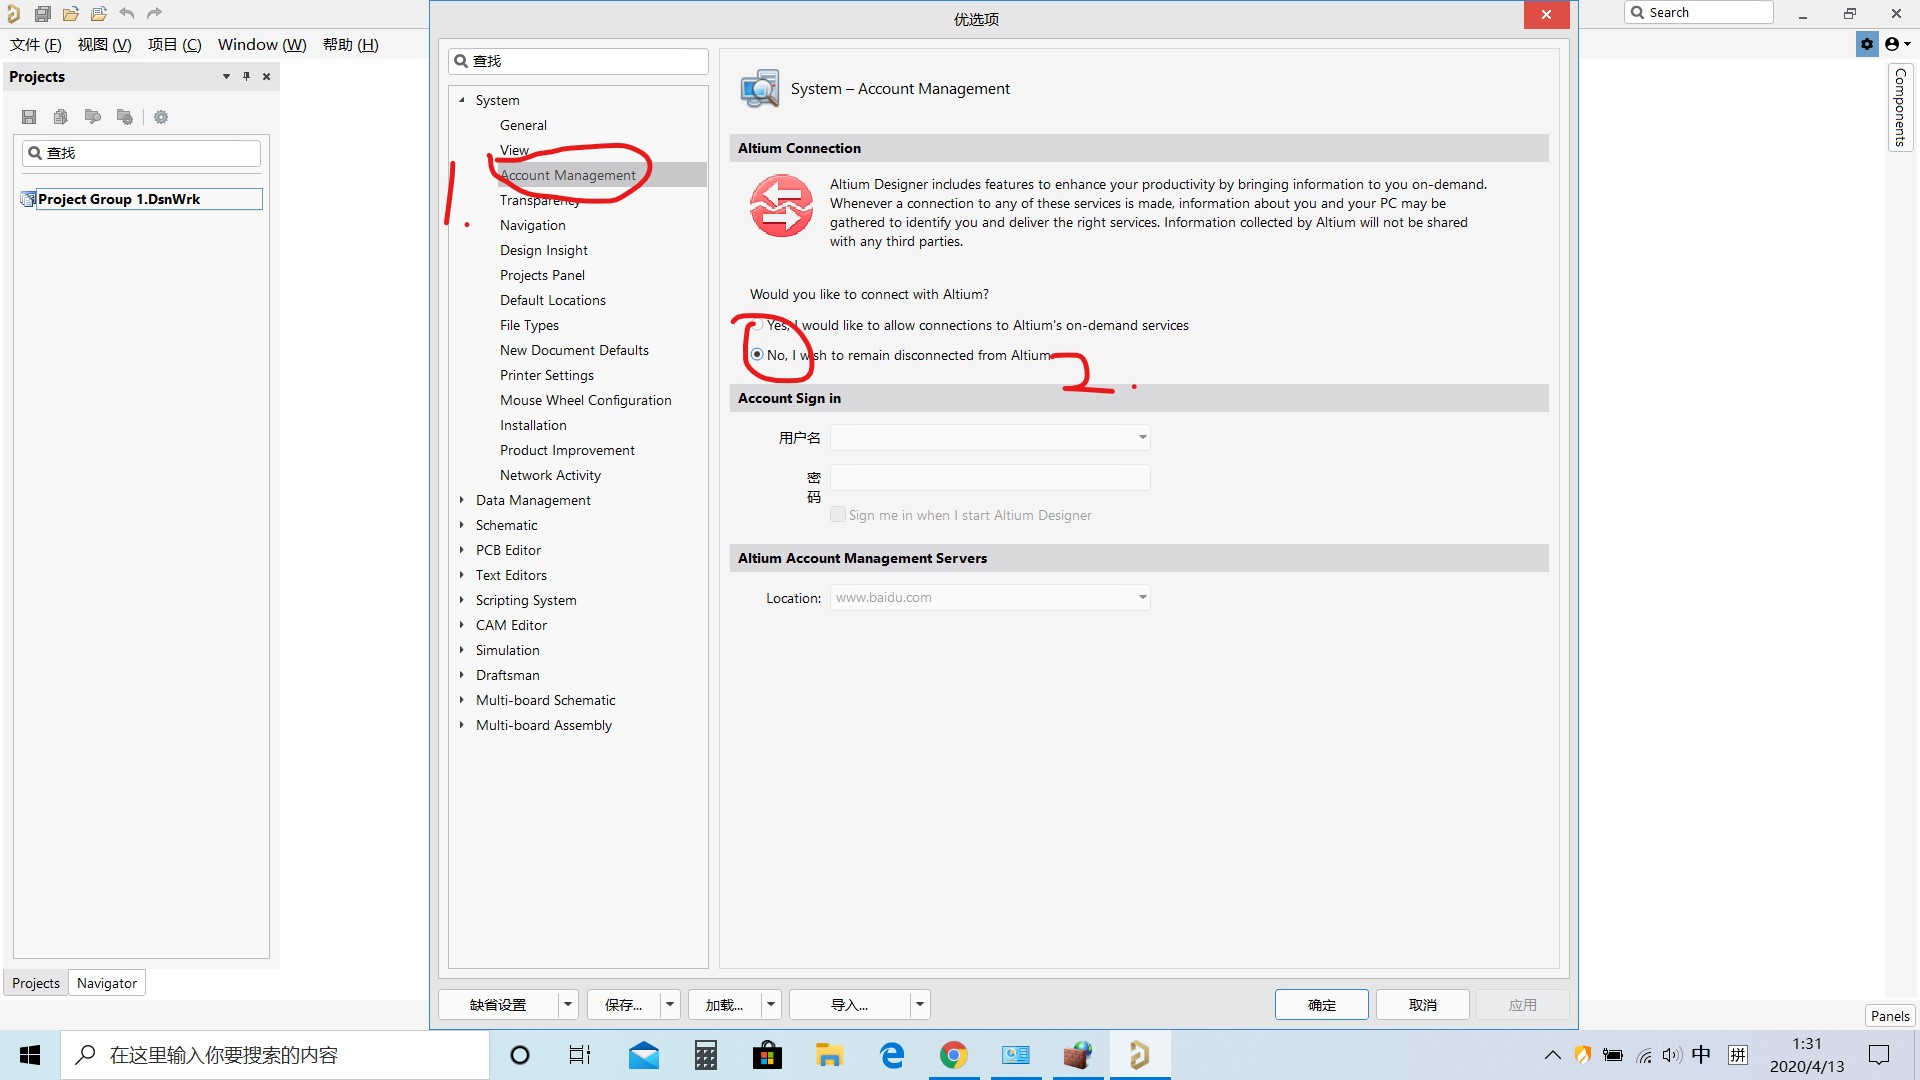Close the Projects panel with X icon
Image resolution: width=1920 pixels, height=1080 pixels.
[x=267, y=76]
